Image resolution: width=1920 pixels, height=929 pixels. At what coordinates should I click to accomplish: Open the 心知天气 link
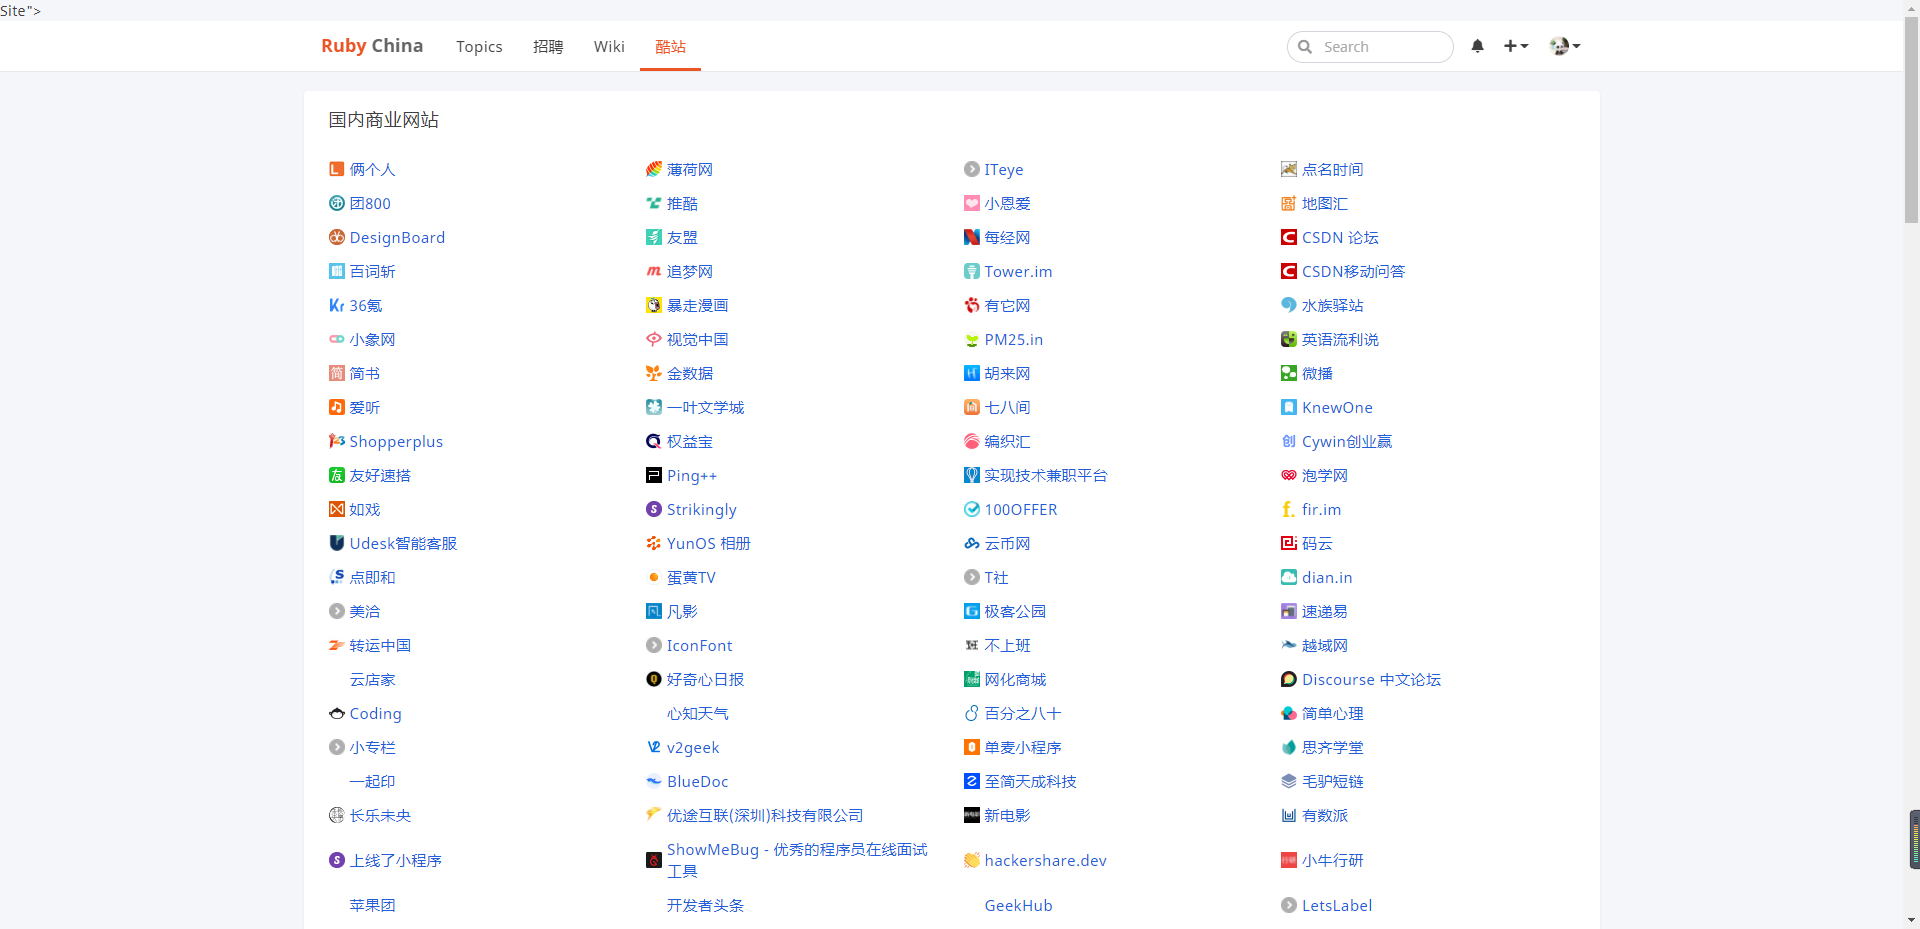pyautogui.click(x=698, y=713)
